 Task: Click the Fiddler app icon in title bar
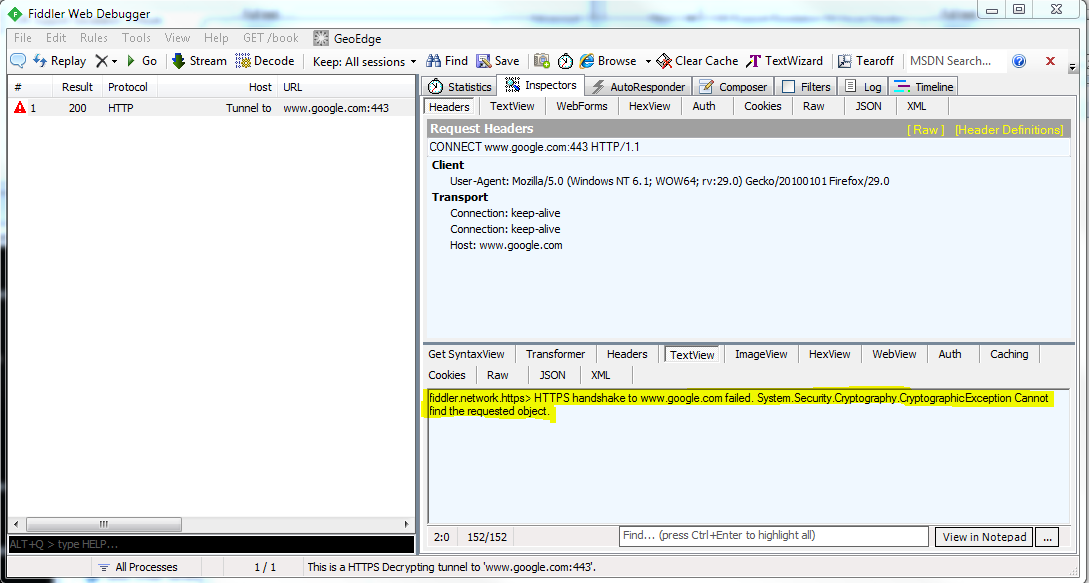[15, 14]
